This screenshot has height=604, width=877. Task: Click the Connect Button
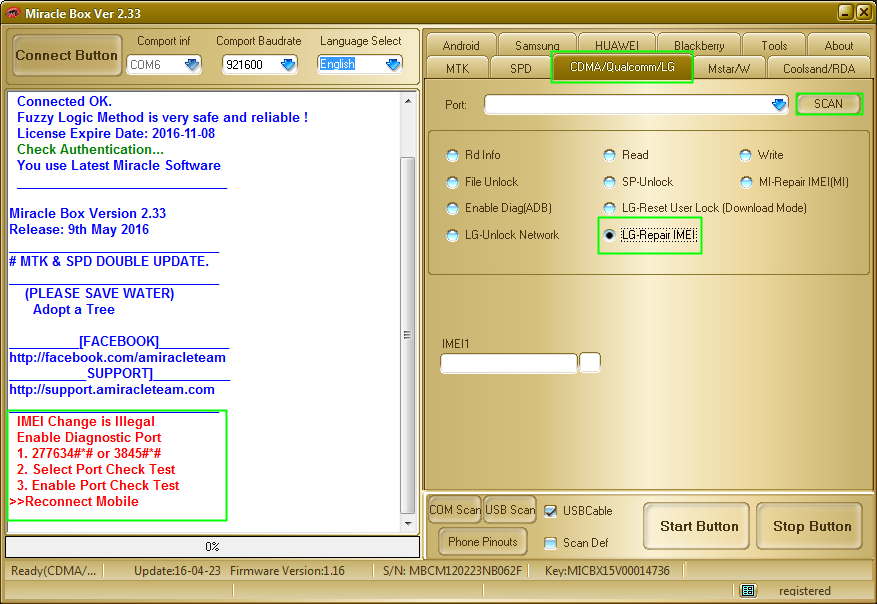pos(67,55)
